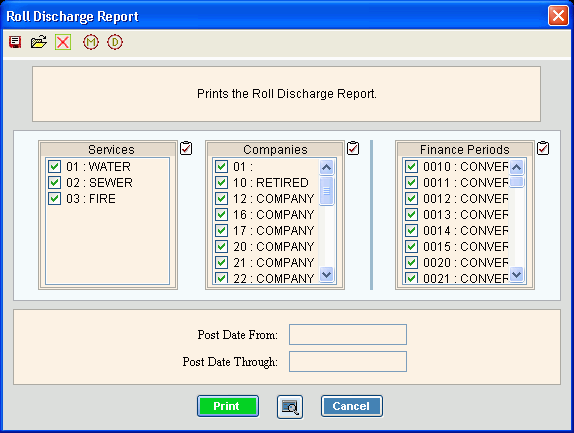Click the Cancel button
This screenshot has height=433, width=574.
(352, 406)
